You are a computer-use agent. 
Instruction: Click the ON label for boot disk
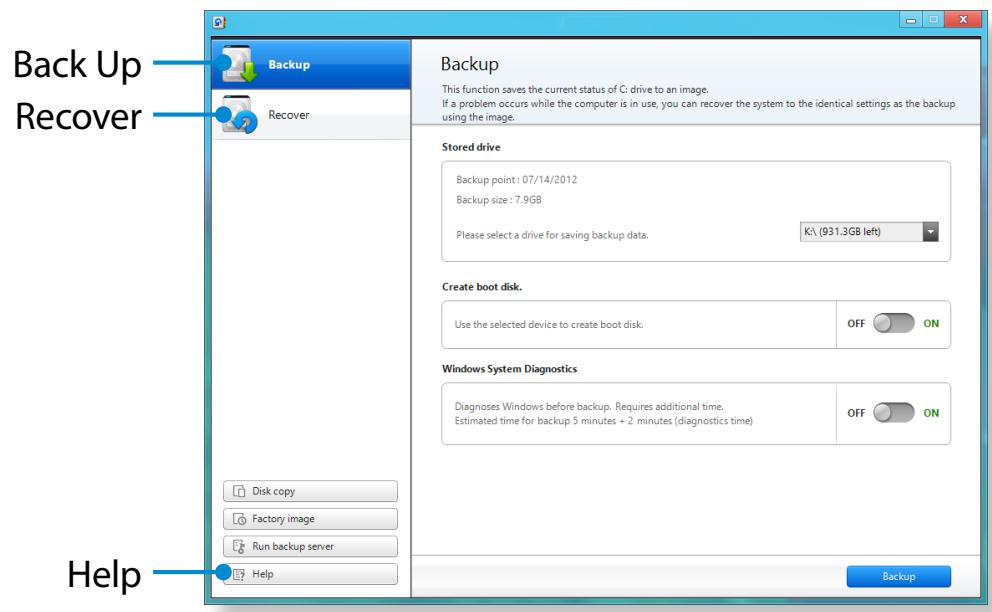(931, 323)
